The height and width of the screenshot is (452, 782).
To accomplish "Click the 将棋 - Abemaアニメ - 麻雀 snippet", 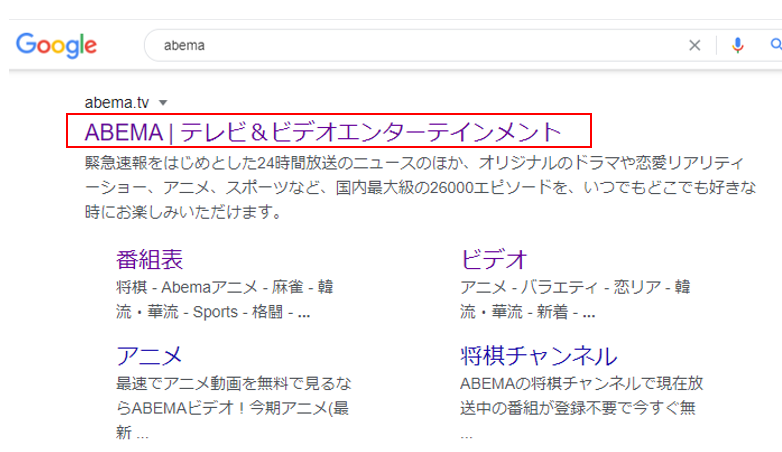I will point(224,299).
